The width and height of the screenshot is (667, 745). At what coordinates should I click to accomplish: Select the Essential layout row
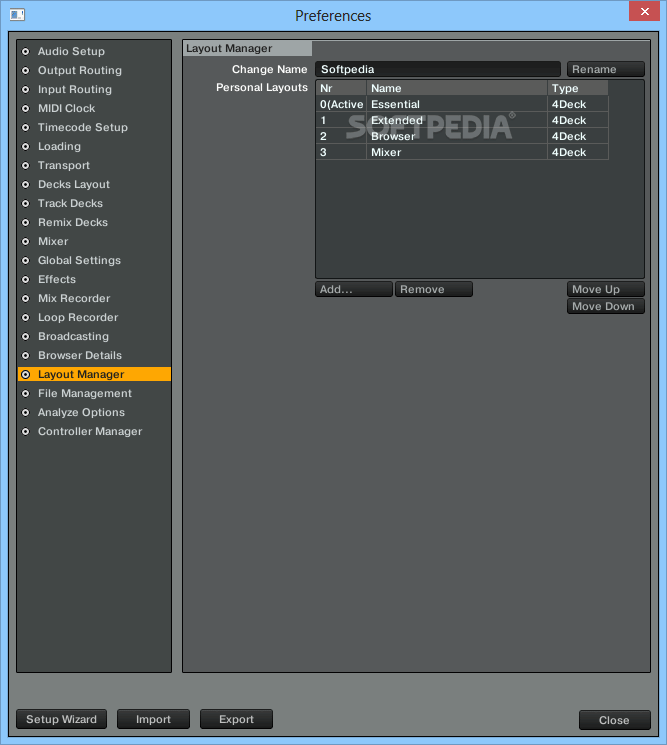[462, 105]
